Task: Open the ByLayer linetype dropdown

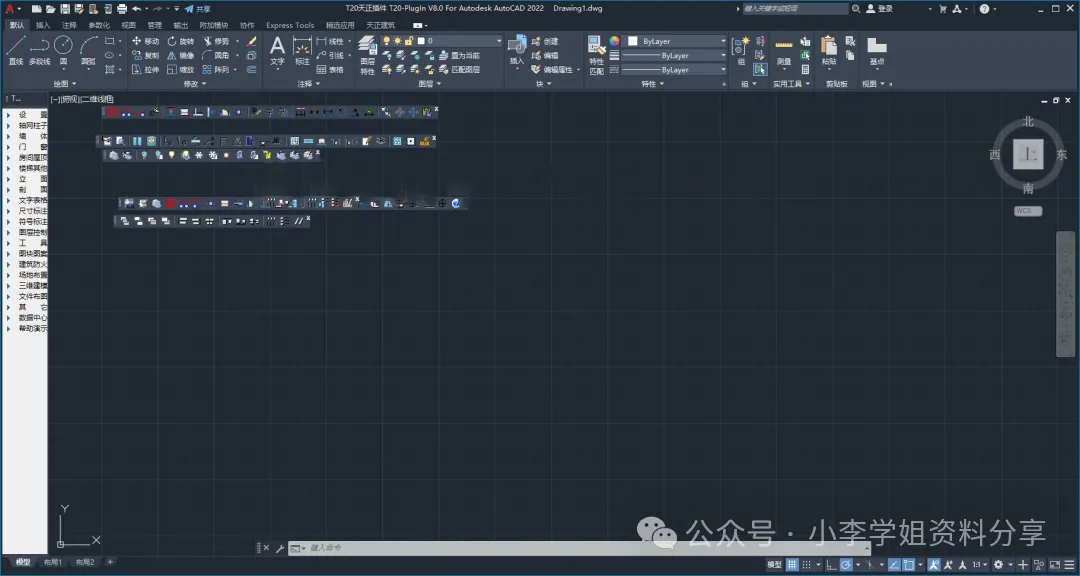Action: pyautogui.click(x=675, y=70)
